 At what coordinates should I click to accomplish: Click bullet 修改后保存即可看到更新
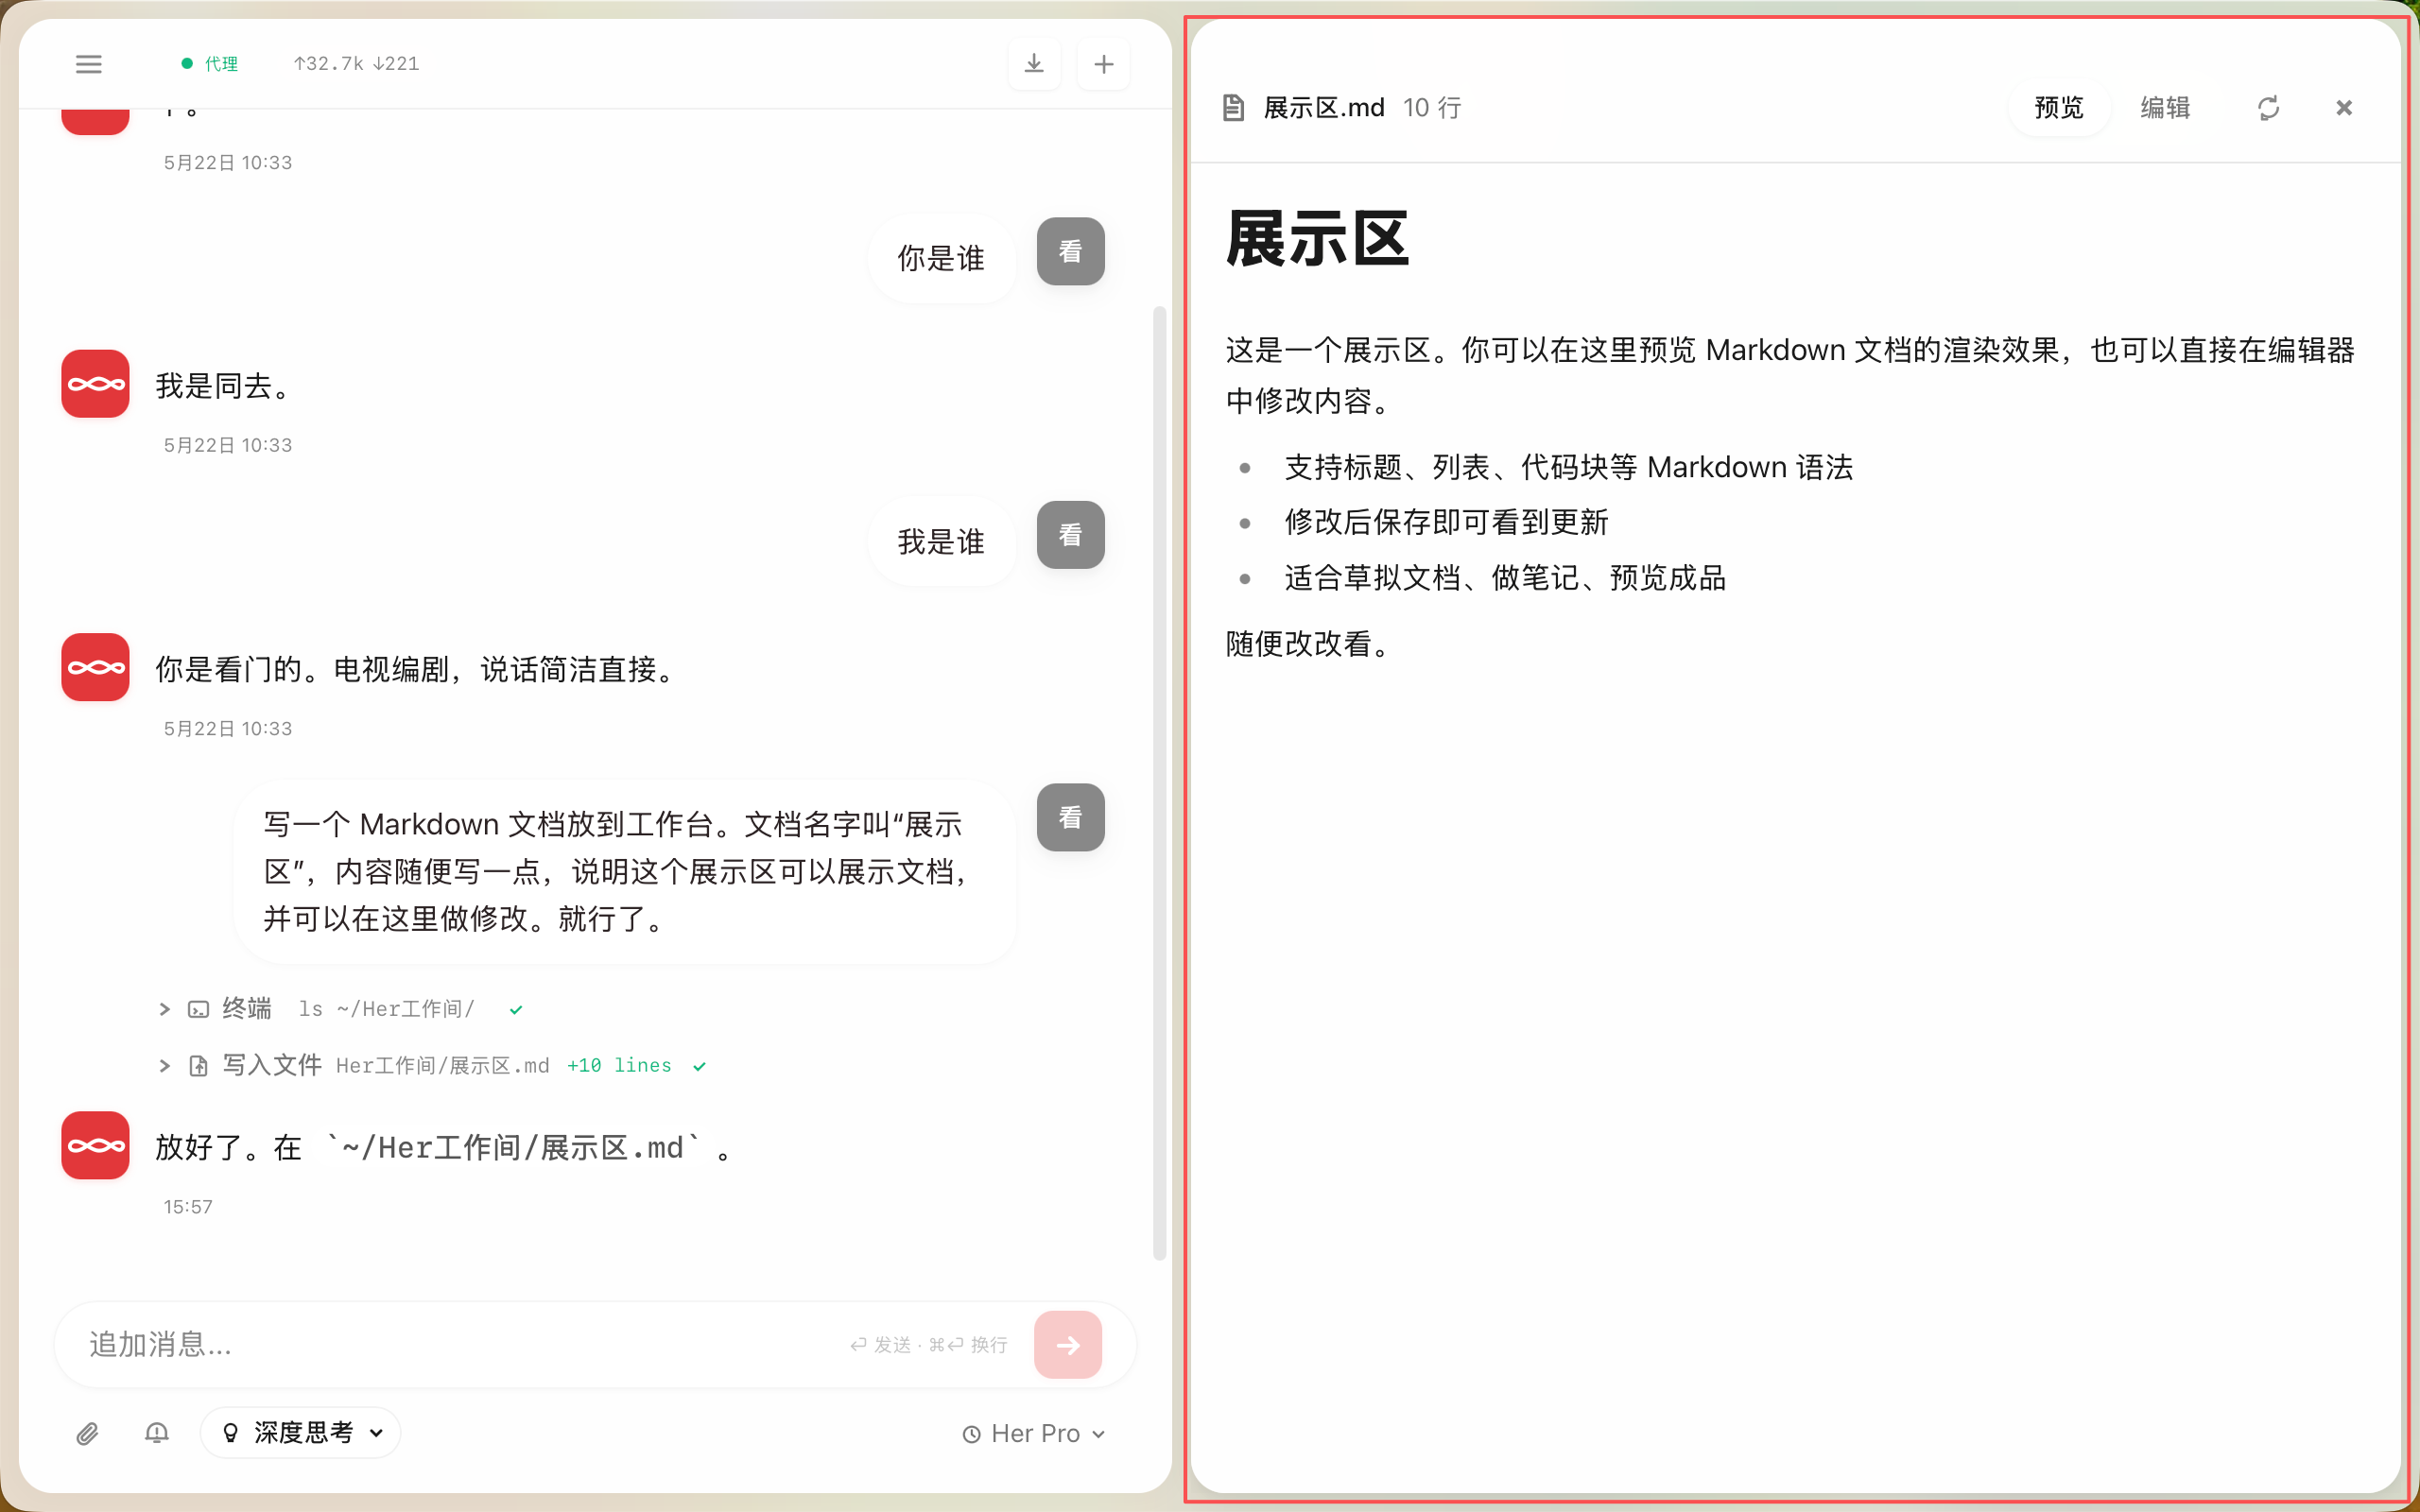1446,522
